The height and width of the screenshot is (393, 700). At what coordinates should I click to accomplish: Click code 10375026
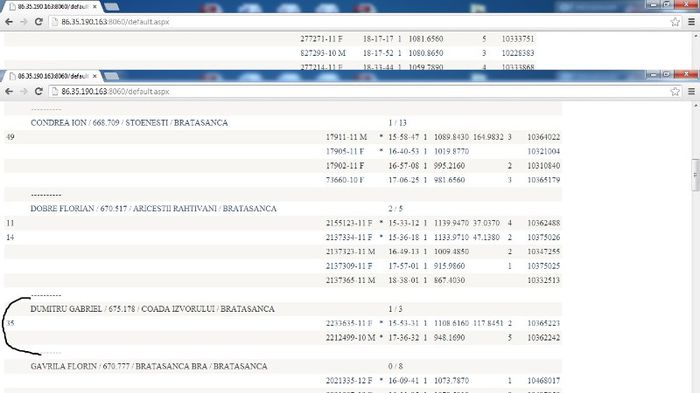tap(543, 237)
